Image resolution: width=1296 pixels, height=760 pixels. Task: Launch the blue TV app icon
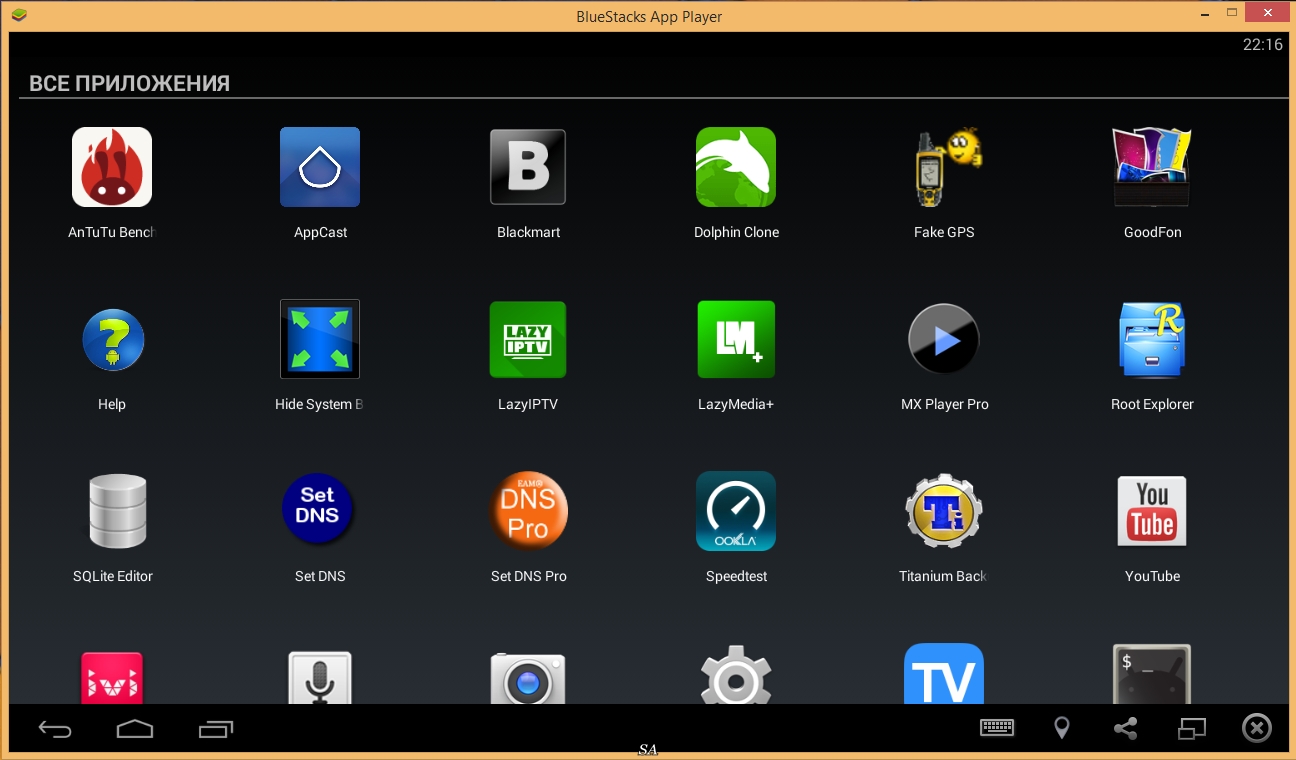tap(944, 674)
